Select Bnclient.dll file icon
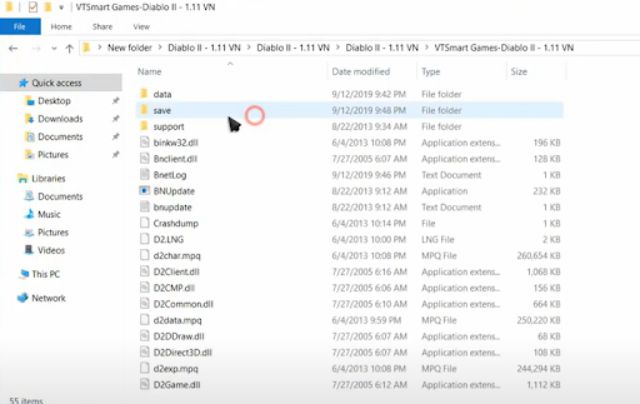The image size is (640, 404). pos(144,158)
